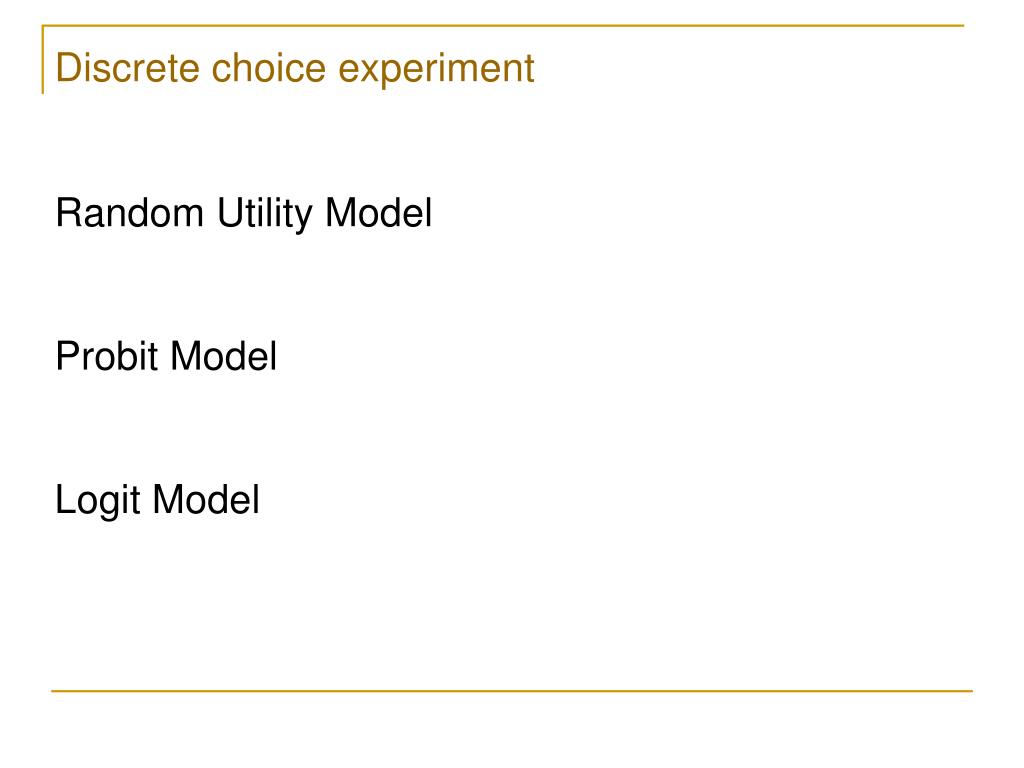Click Model after the word Probit
This screenshot has width=1024, height=768.
(x=224, y=357)
